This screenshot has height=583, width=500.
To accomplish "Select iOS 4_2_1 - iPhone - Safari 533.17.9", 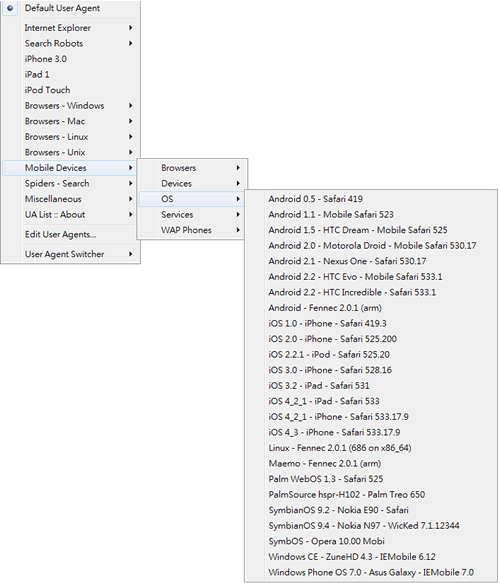I will [371, 417].
